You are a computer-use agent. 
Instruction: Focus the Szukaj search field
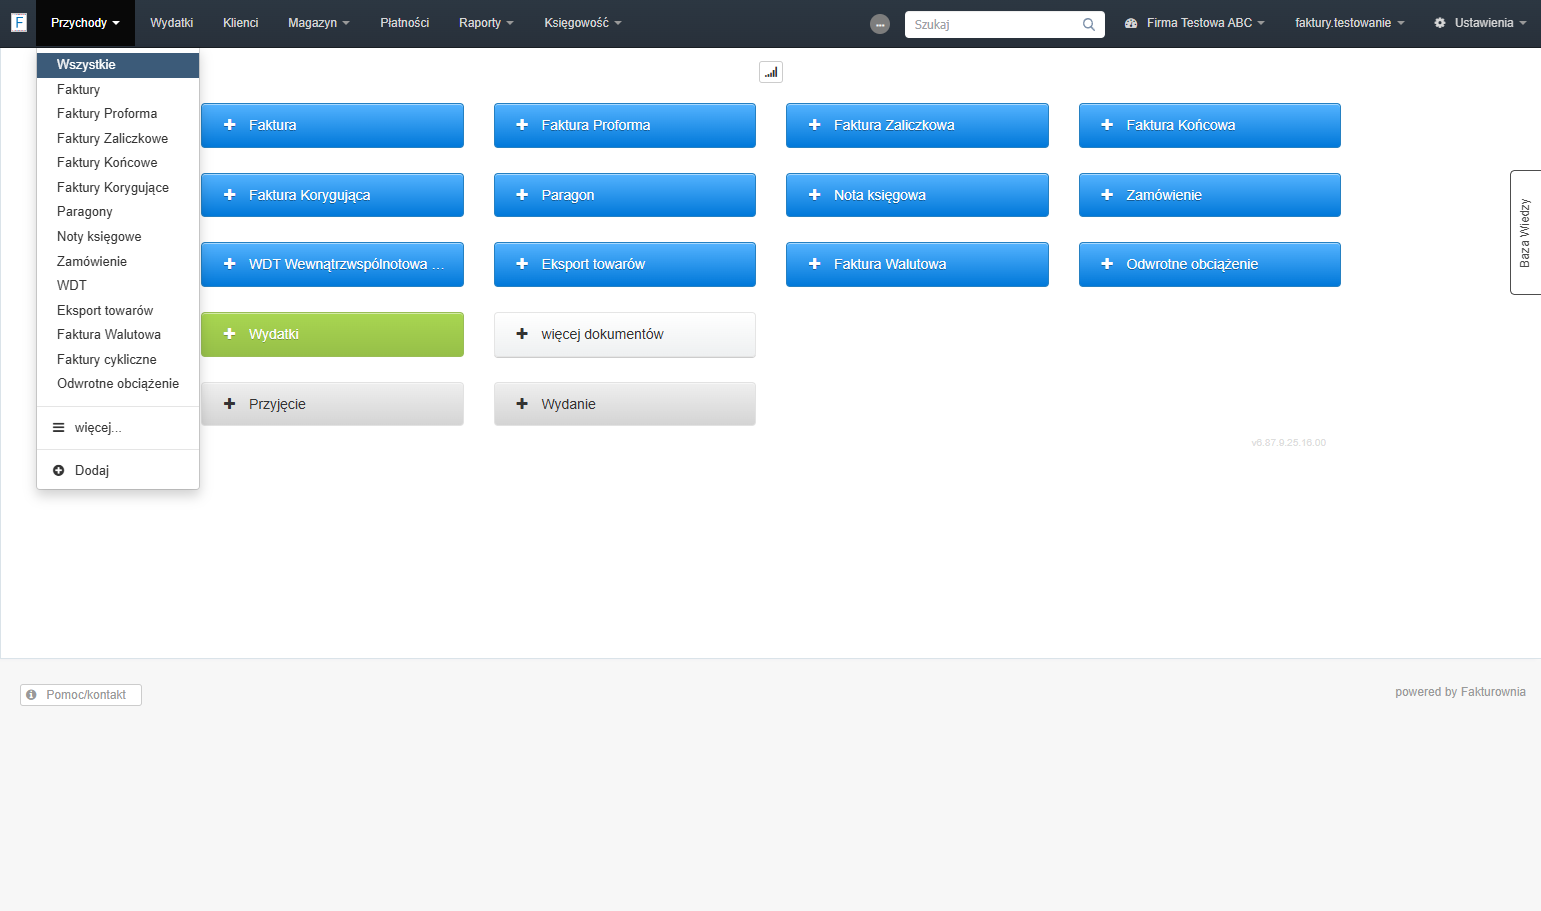(1005, 25)
